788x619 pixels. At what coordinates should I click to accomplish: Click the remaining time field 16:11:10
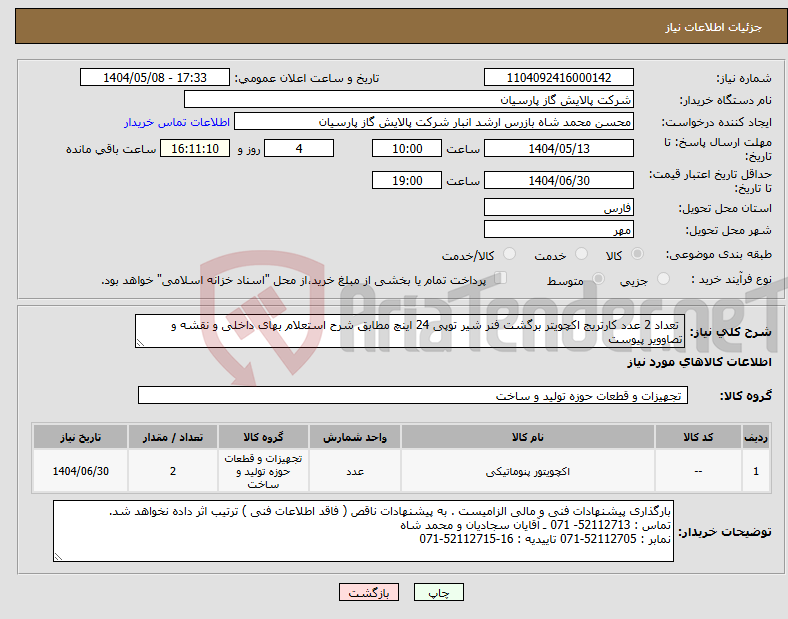point(195,148)
